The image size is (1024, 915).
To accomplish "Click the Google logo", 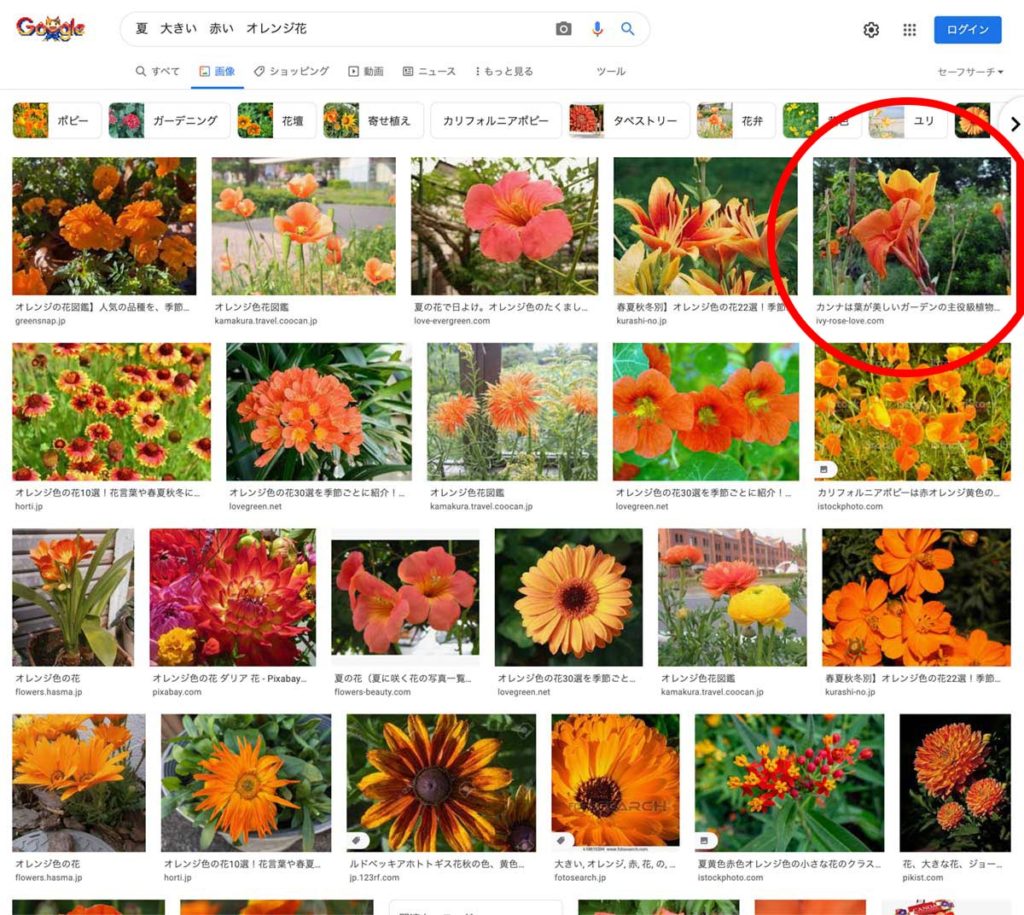I will pyautogui.click(x=51, y=29).
